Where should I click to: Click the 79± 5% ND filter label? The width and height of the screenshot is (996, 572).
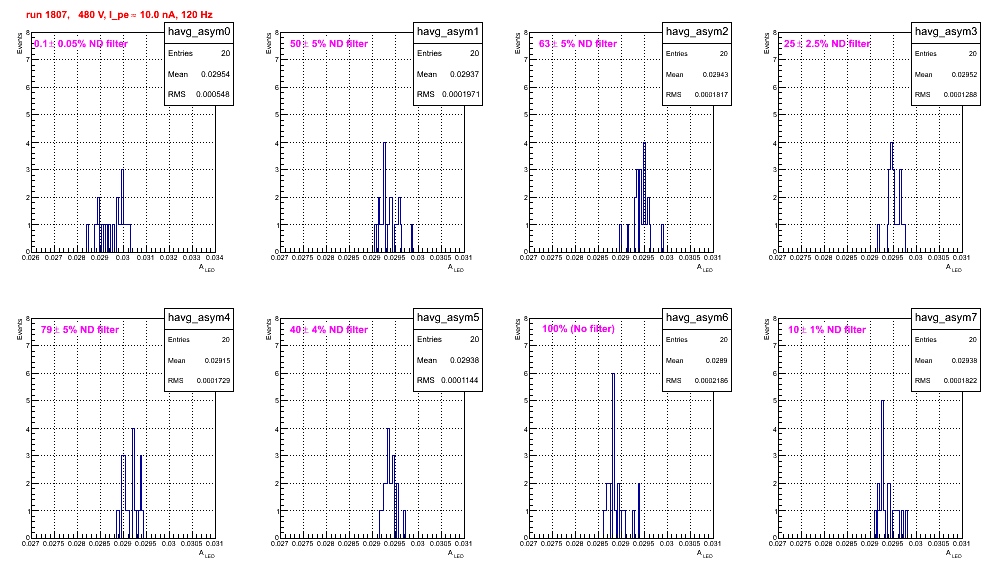coord(80,330)
